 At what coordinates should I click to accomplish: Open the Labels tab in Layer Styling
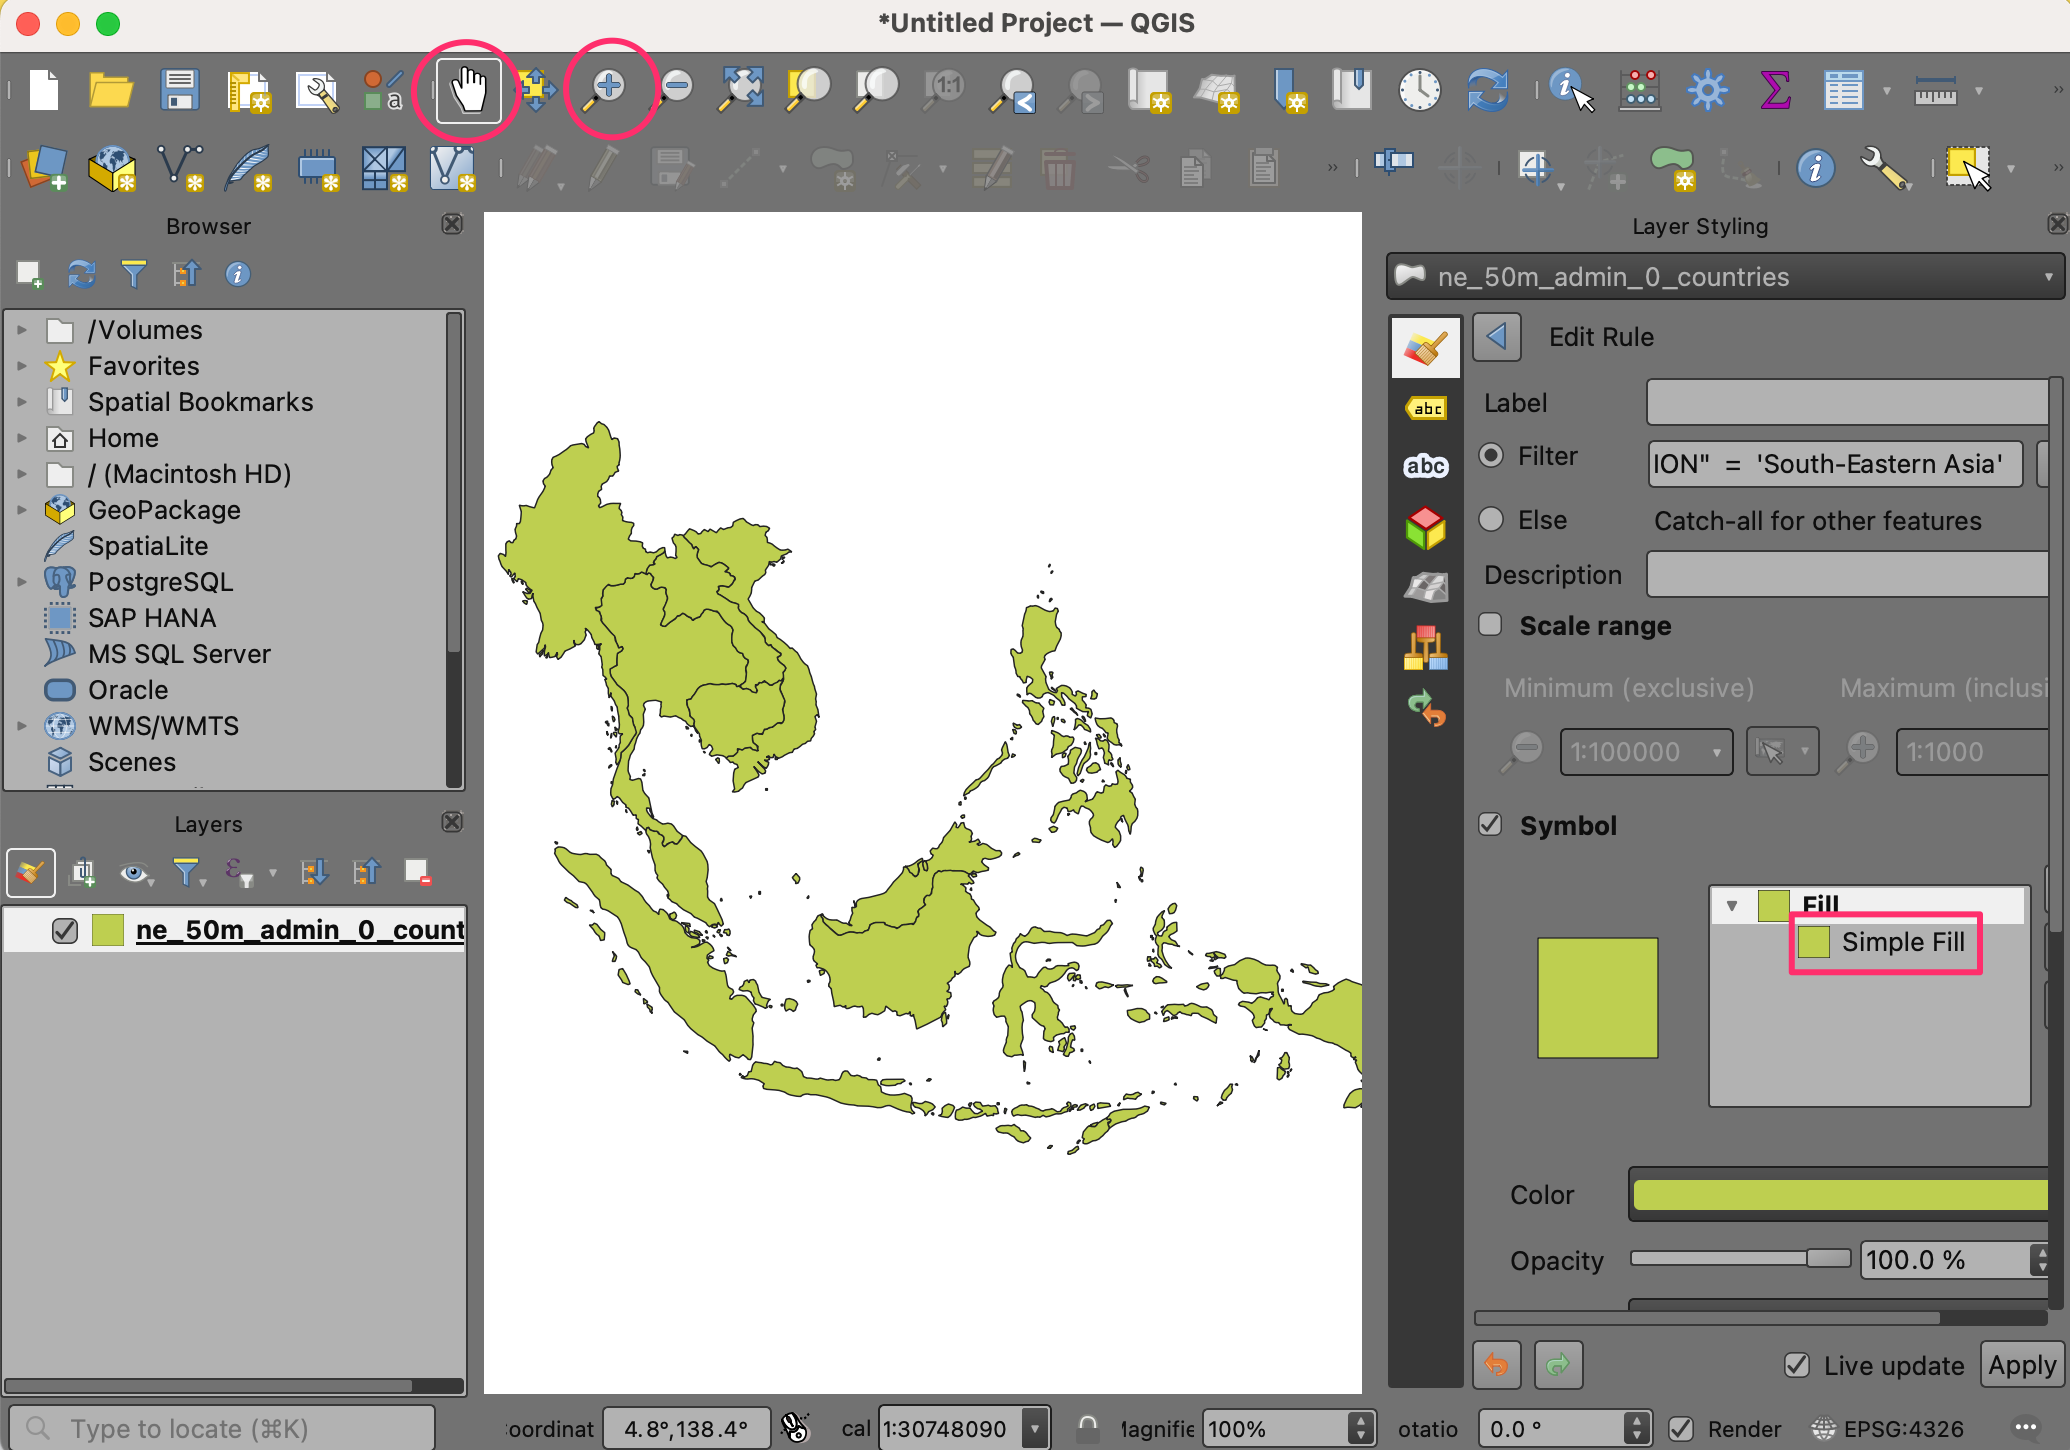point(1425,408)
